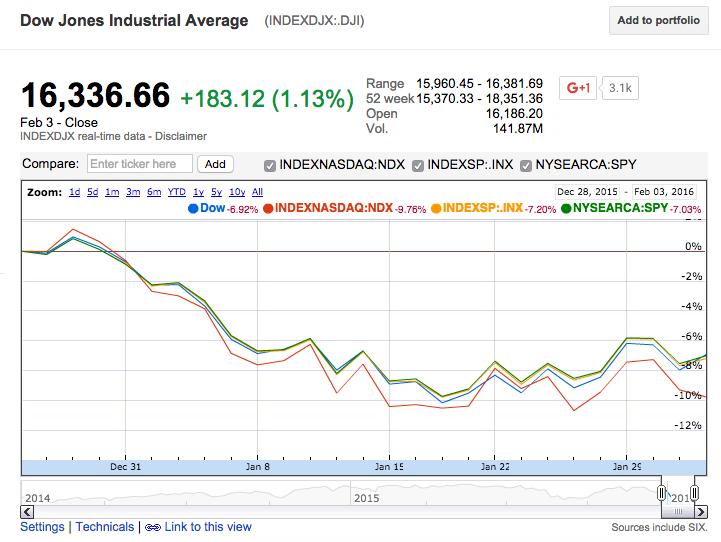
Task: Click the 2015 mark on overview timeline
Action: pos(366,498)
